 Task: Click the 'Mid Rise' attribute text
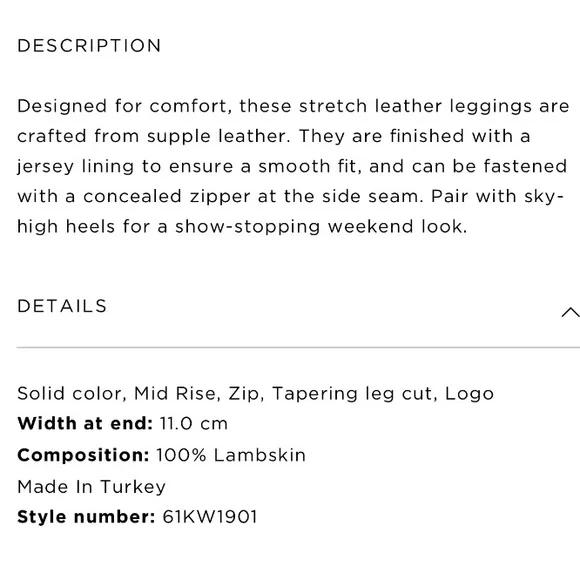pyautogui.click(x=175, y=393)
